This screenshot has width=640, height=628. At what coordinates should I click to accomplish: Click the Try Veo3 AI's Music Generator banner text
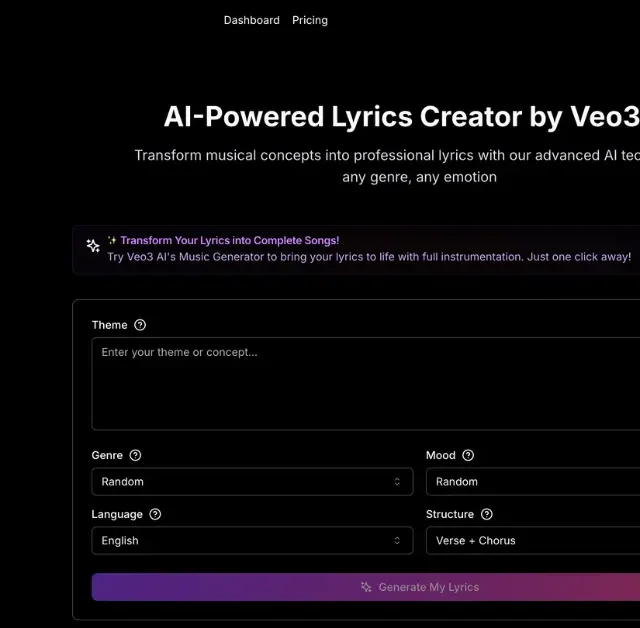pyautogui.click(x=369, y=257)
